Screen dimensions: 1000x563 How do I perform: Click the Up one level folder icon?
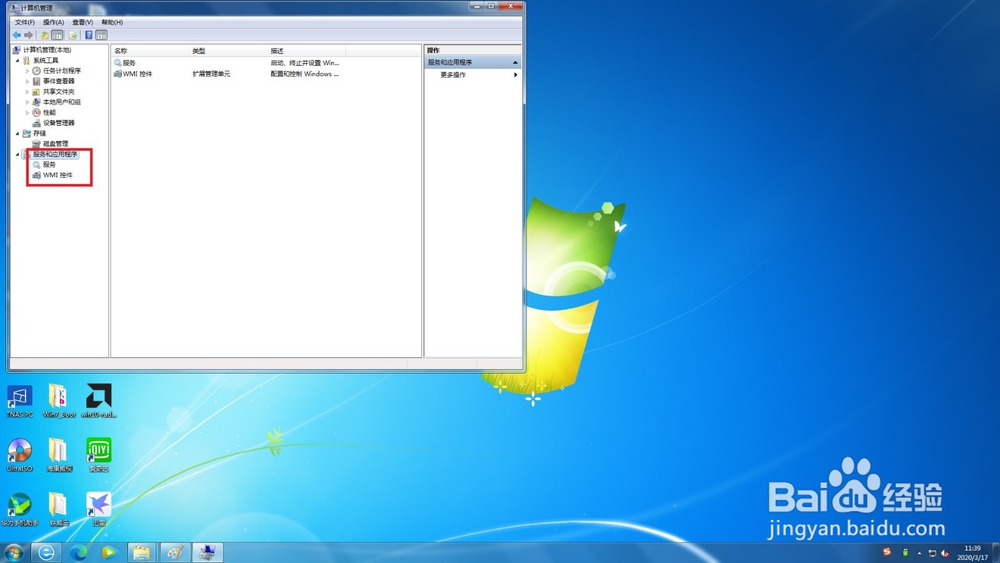tap(45, 35)
